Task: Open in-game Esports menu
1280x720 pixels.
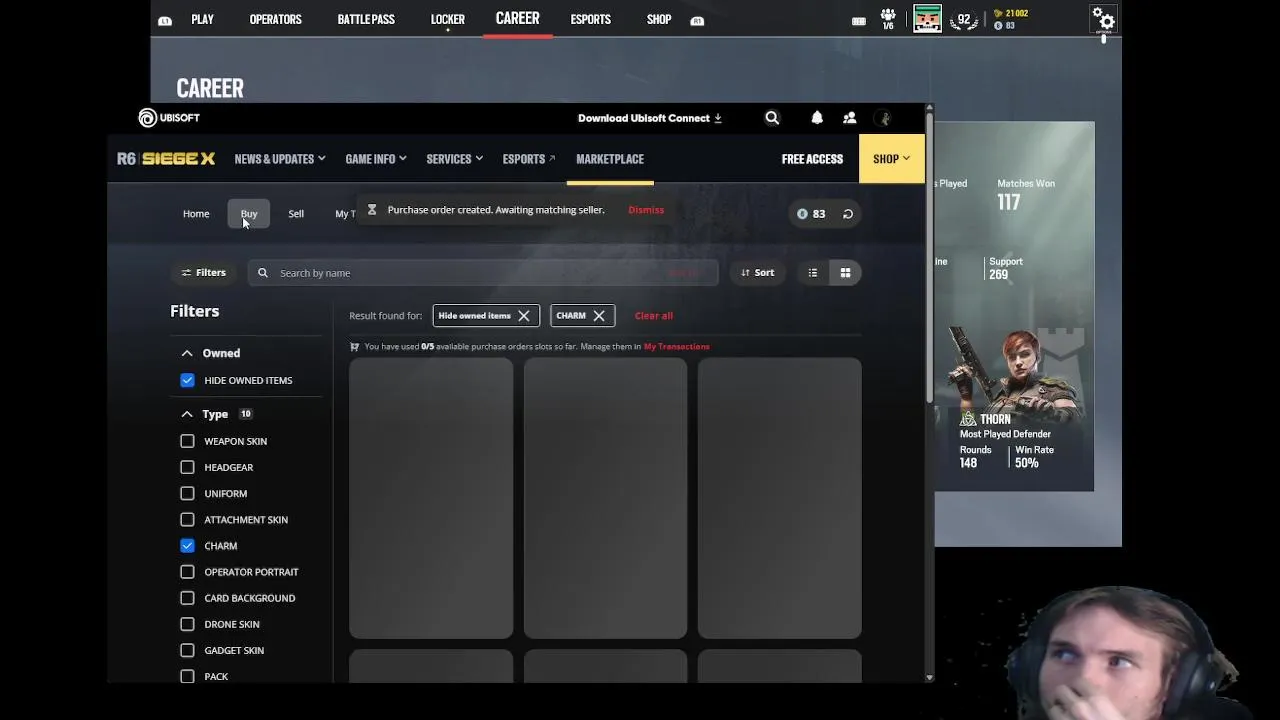Action: pyautogui.click(x=590, y=20)
